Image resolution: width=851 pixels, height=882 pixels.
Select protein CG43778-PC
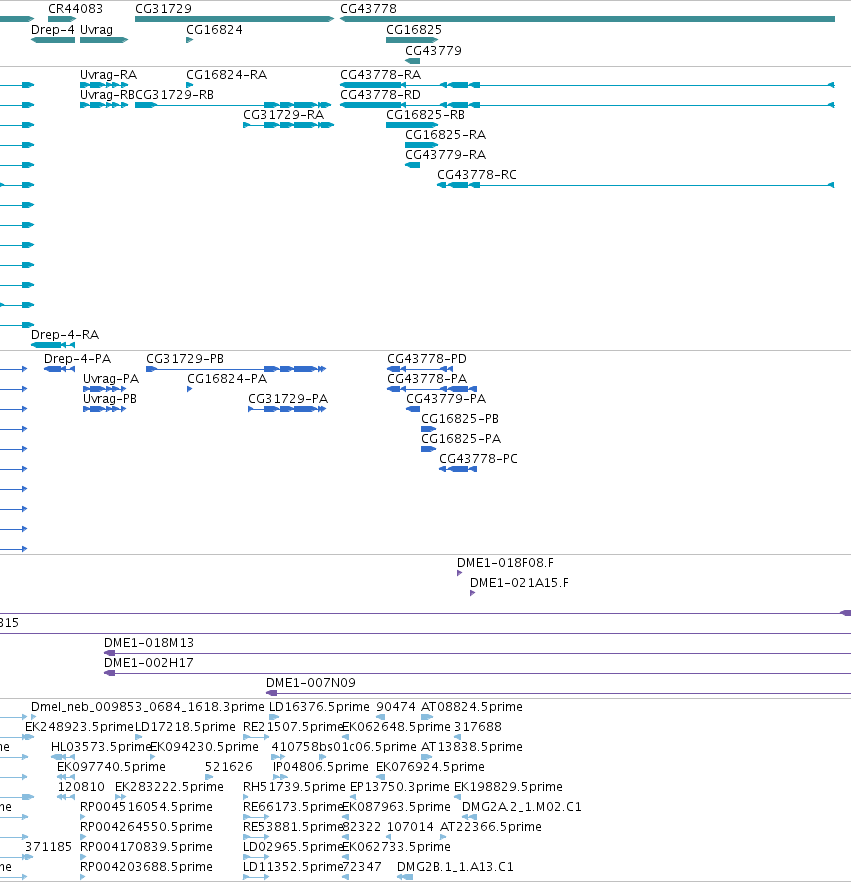[x=458, y=469]
